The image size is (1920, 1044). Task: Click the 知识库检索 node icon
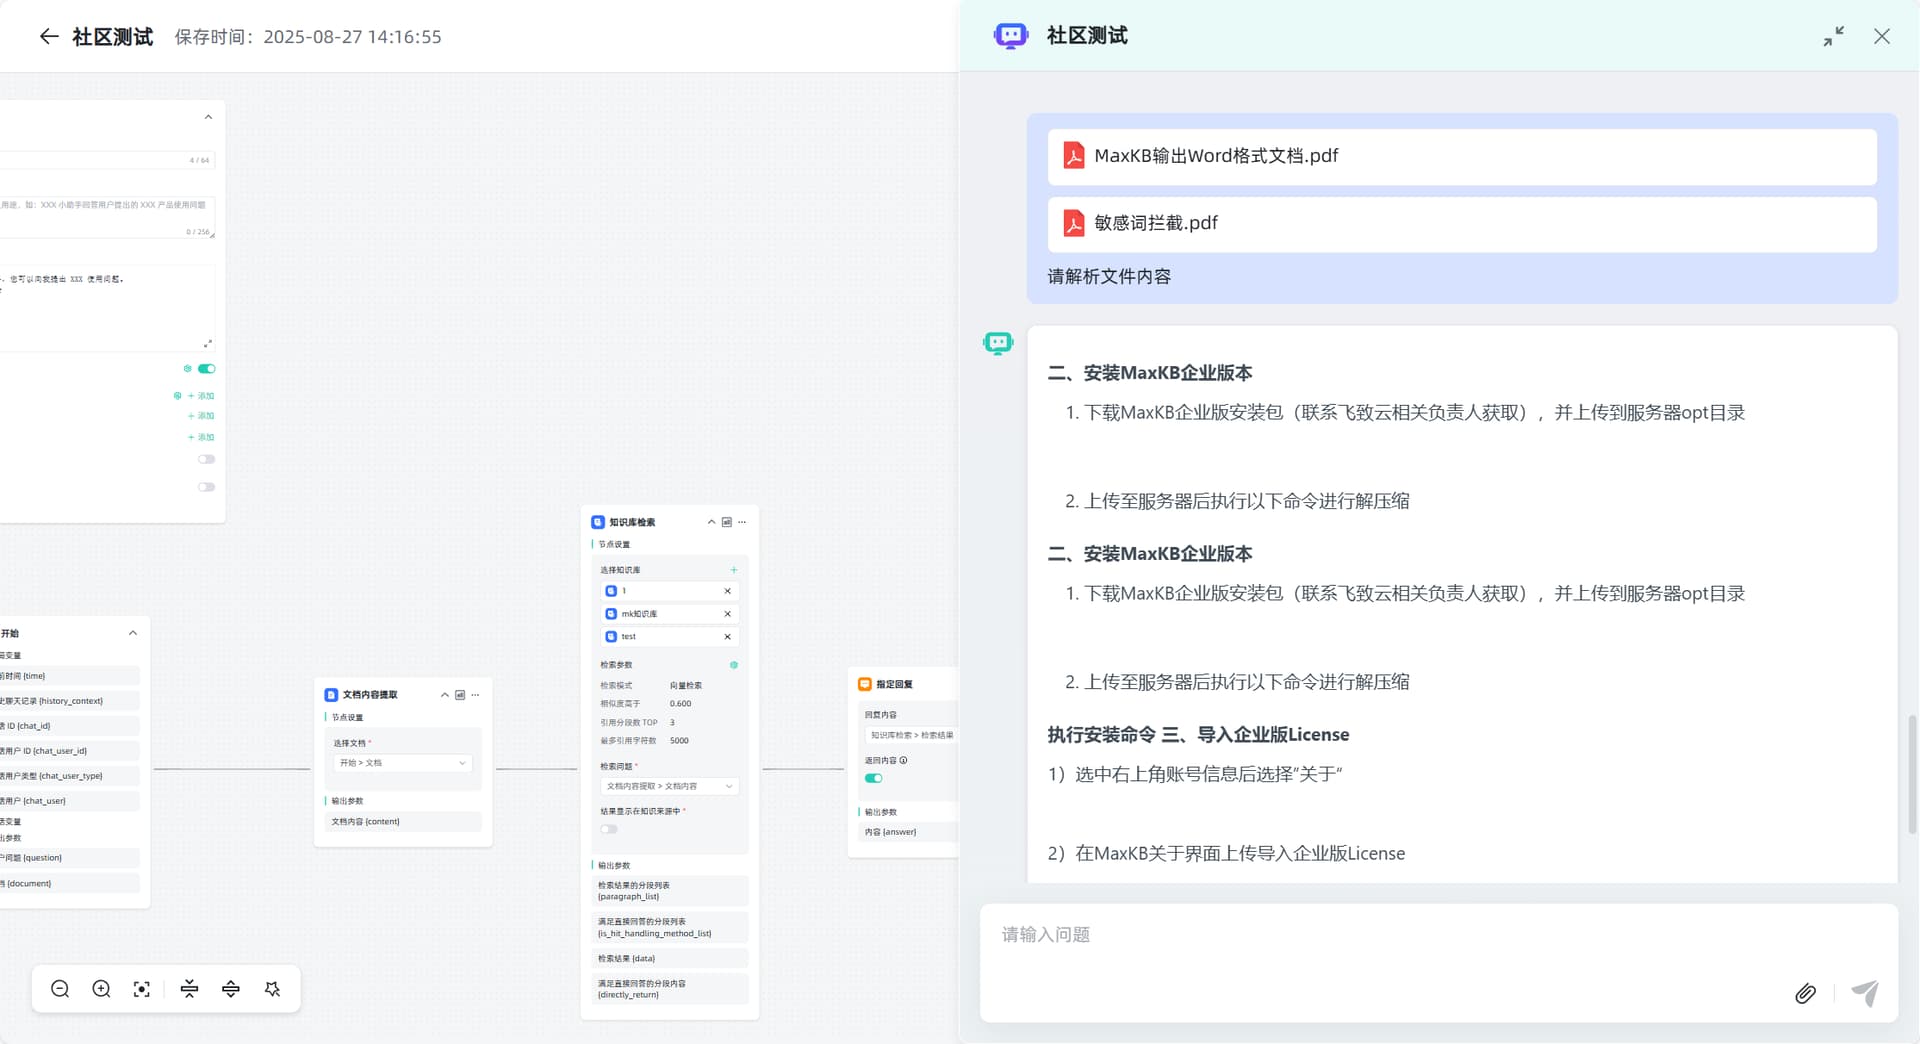(x=598, y=522)
